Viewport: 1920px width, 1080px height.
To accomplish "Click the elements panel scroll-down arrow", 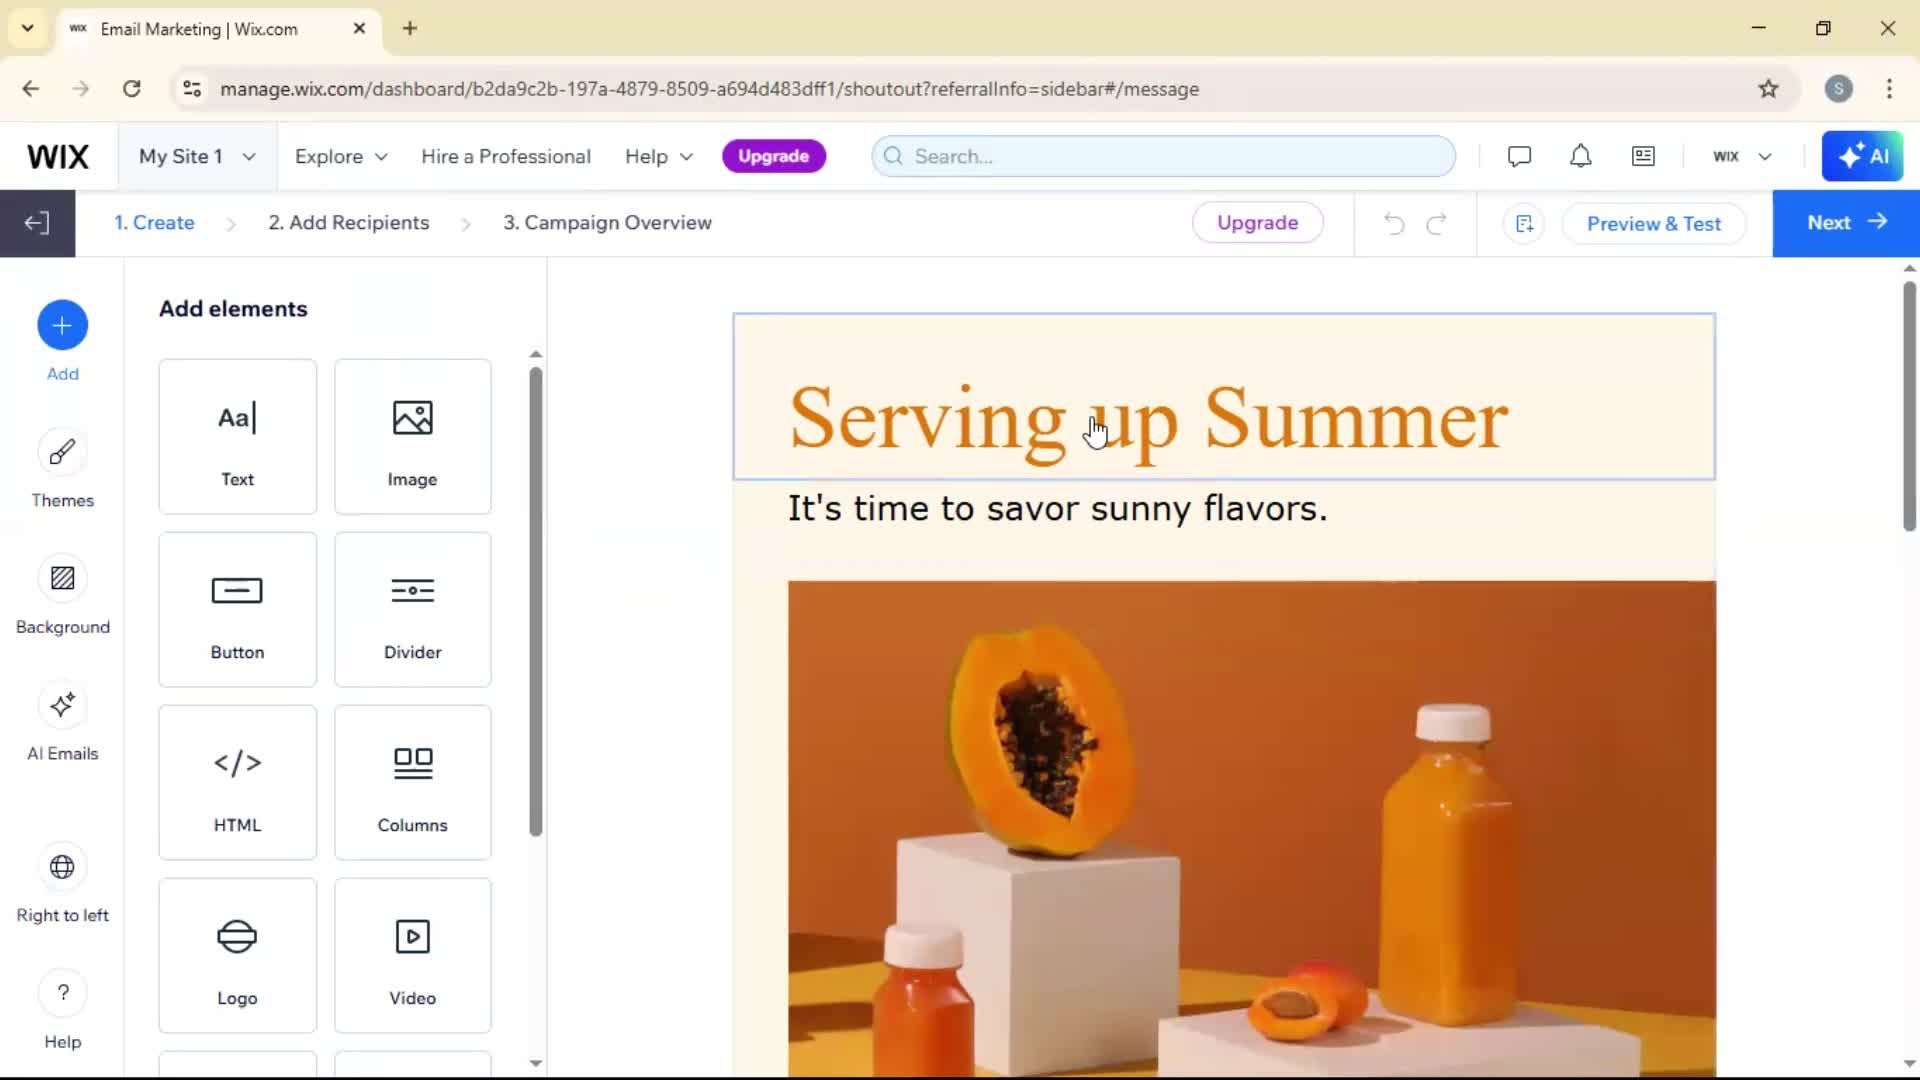I will click(x=536, y=1063).
